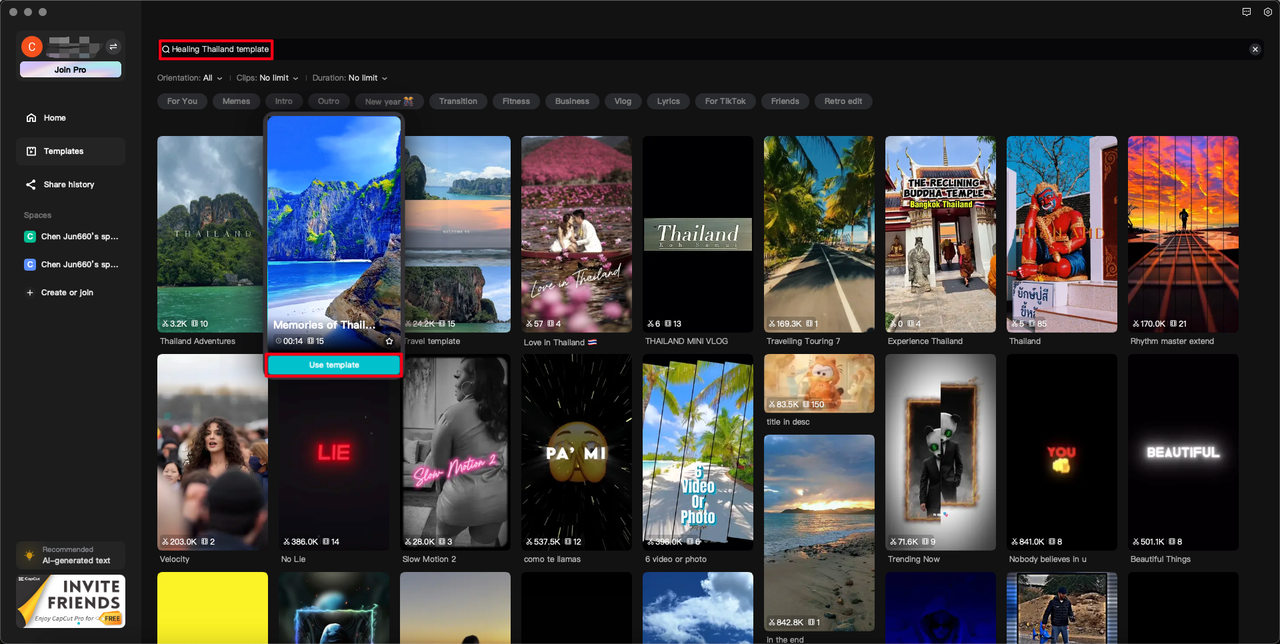Select the For You category tab
Viewport: 1280px width, 644px height.
tap(182, 101)
